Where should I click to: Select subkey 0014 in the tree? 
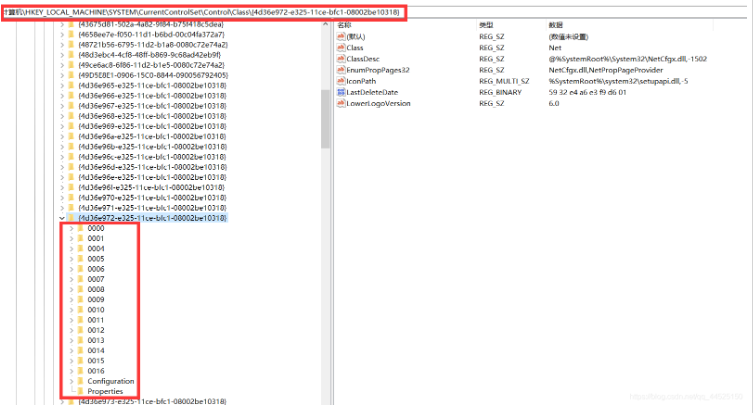(96, 350)
